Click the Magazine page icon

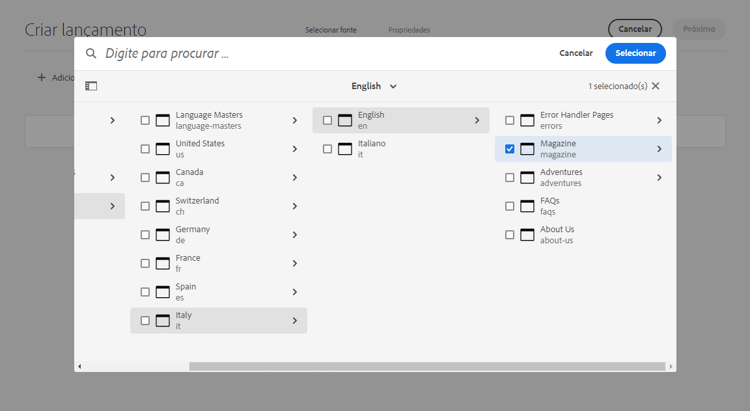point(527,149)
